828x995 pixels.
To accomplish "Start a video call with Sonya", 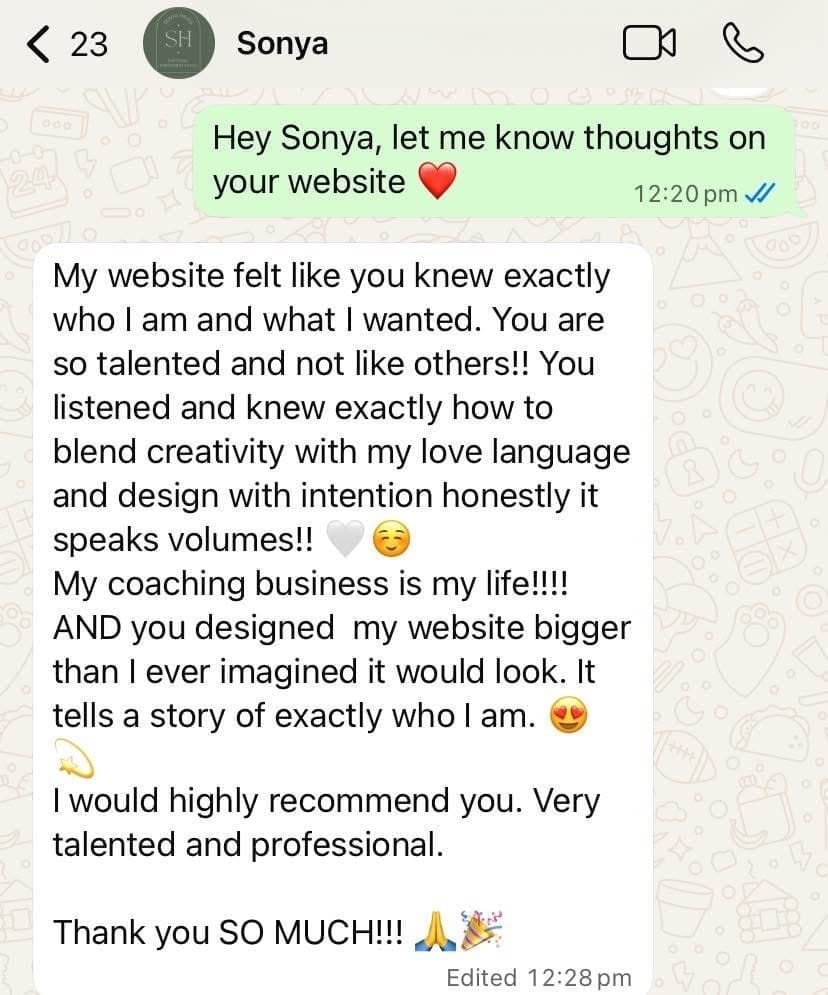I will point(649,43).
